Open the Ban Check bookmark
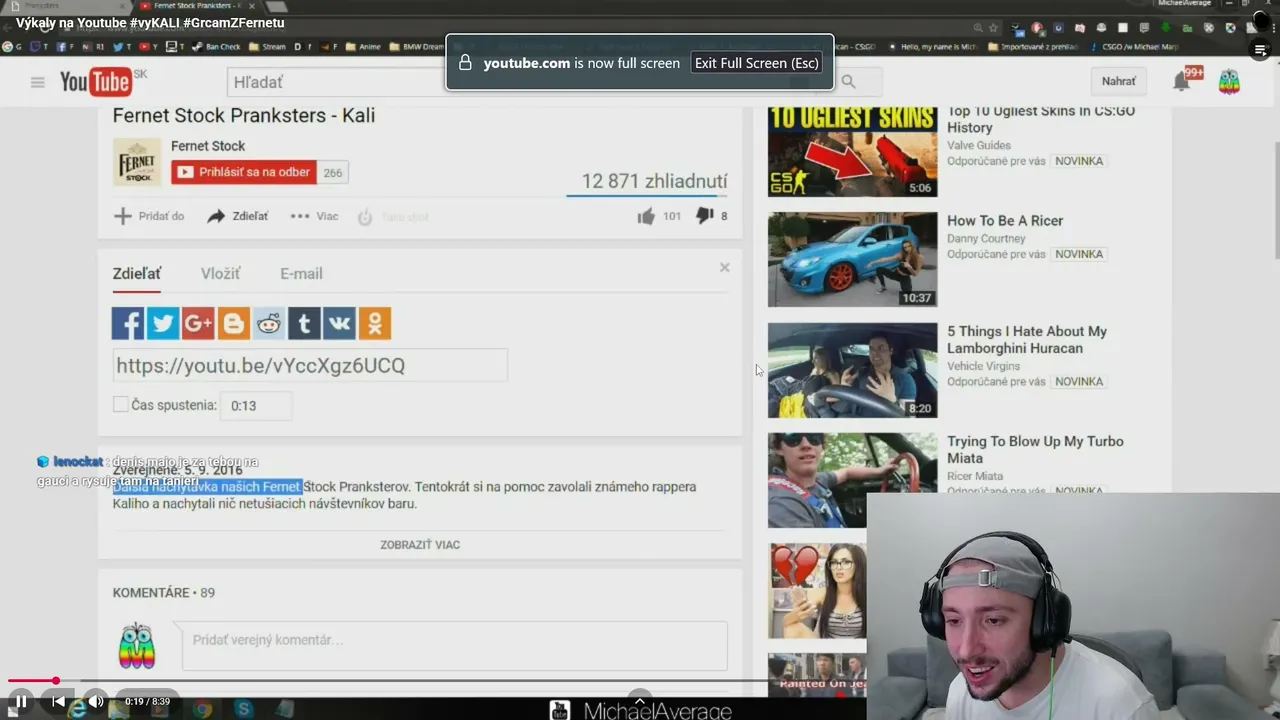1280x720 pixels. point(216,47)
